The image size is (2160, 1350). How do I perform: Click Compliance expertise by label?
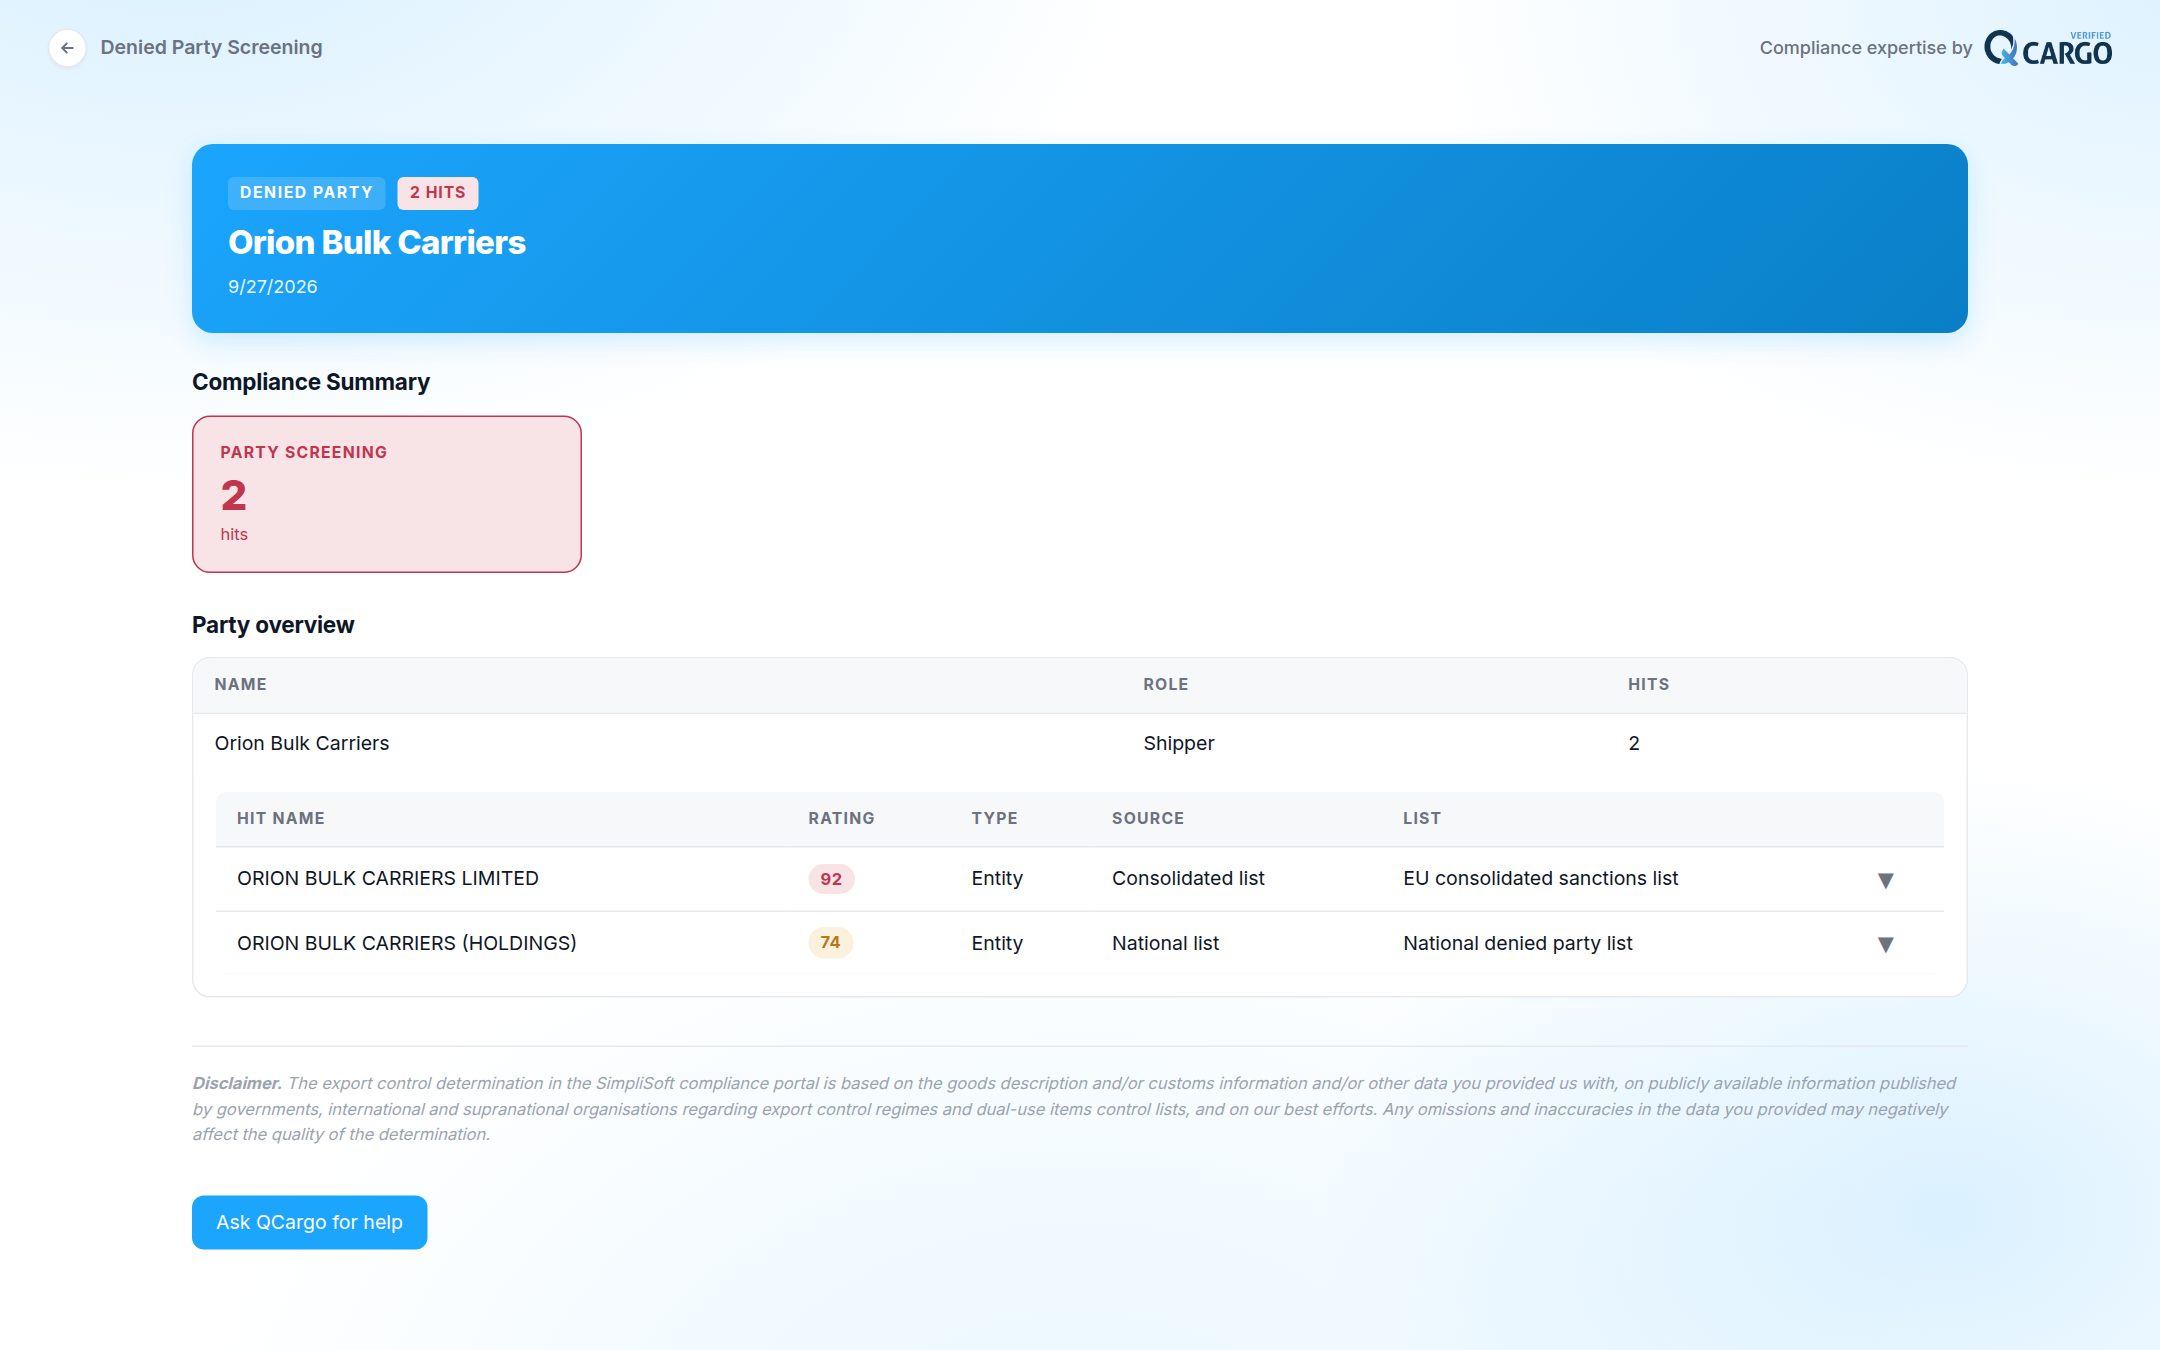tap(1865, 48)
